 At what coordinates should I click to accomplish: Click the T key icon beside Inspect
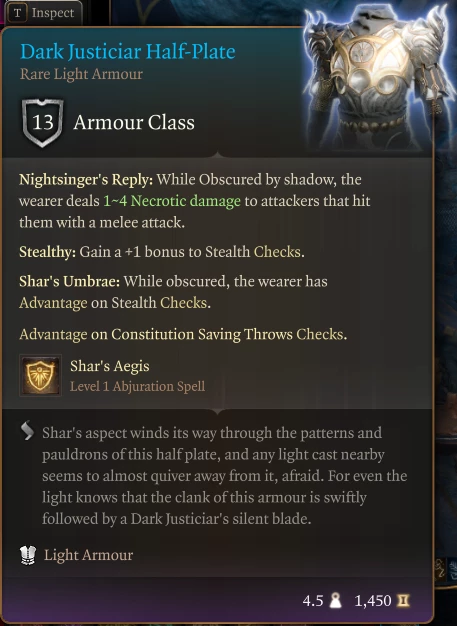tap(18, 13)
